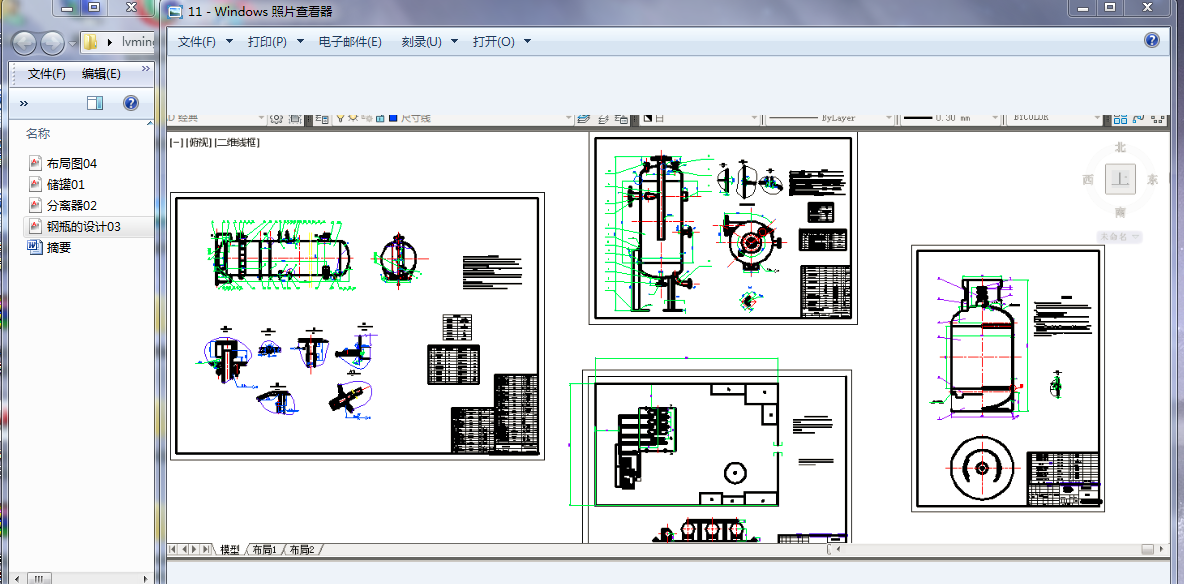1184x584 pixels.
Task: Select the Word document 摘要
Action: tap(59, 247)
